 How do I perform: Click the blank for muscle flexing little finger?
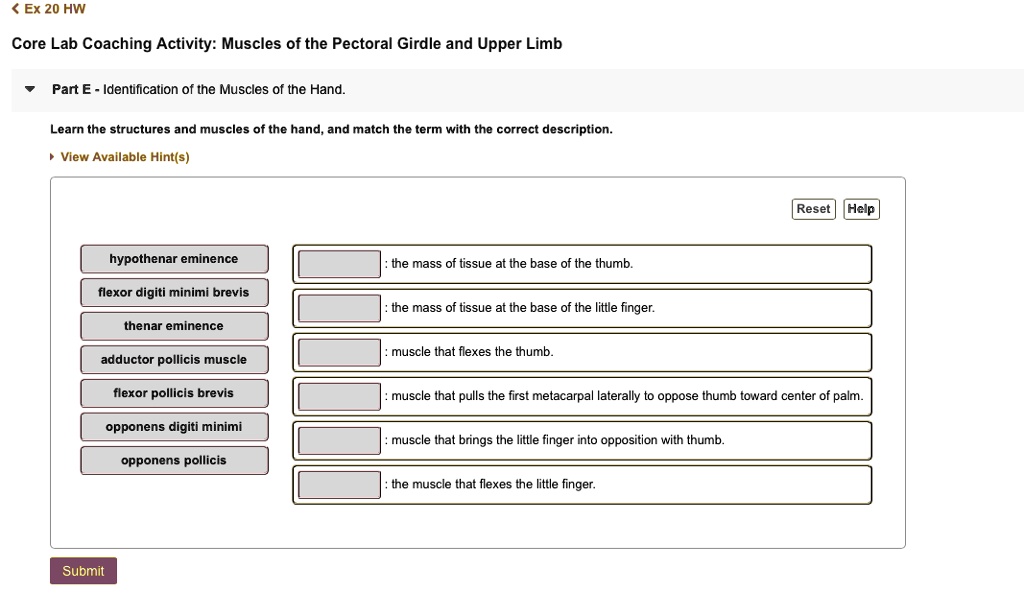pyautogui.click(x=338, y=484)
